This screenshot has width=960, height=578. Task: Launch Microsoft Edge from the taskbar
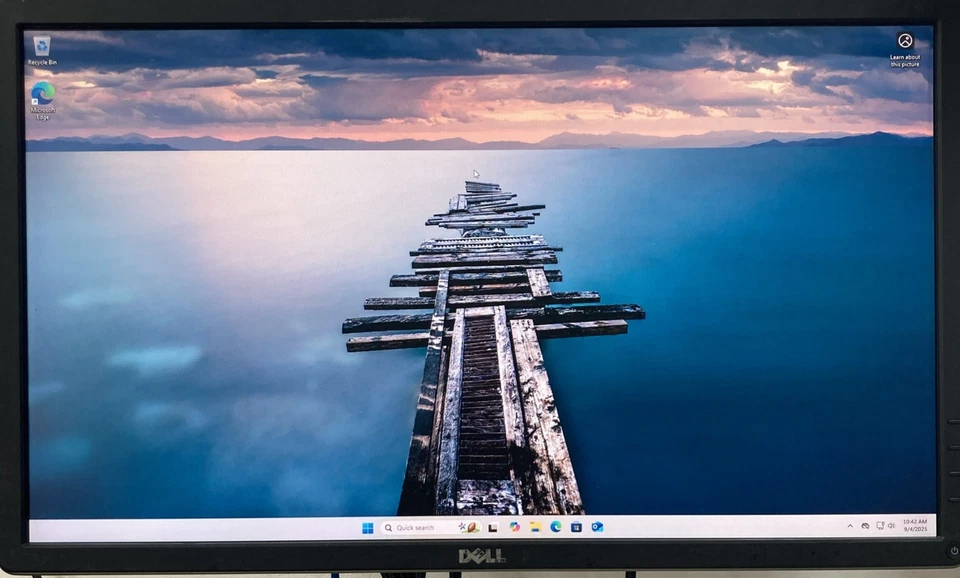(556, 527)
